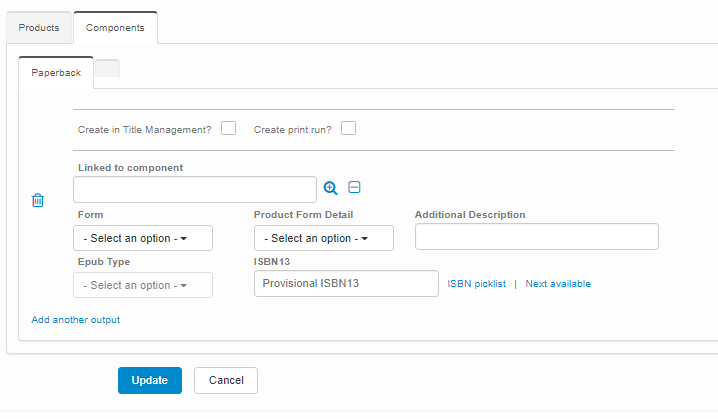
Task: Focus the Linked to component field
Action: tap(195, 189)
